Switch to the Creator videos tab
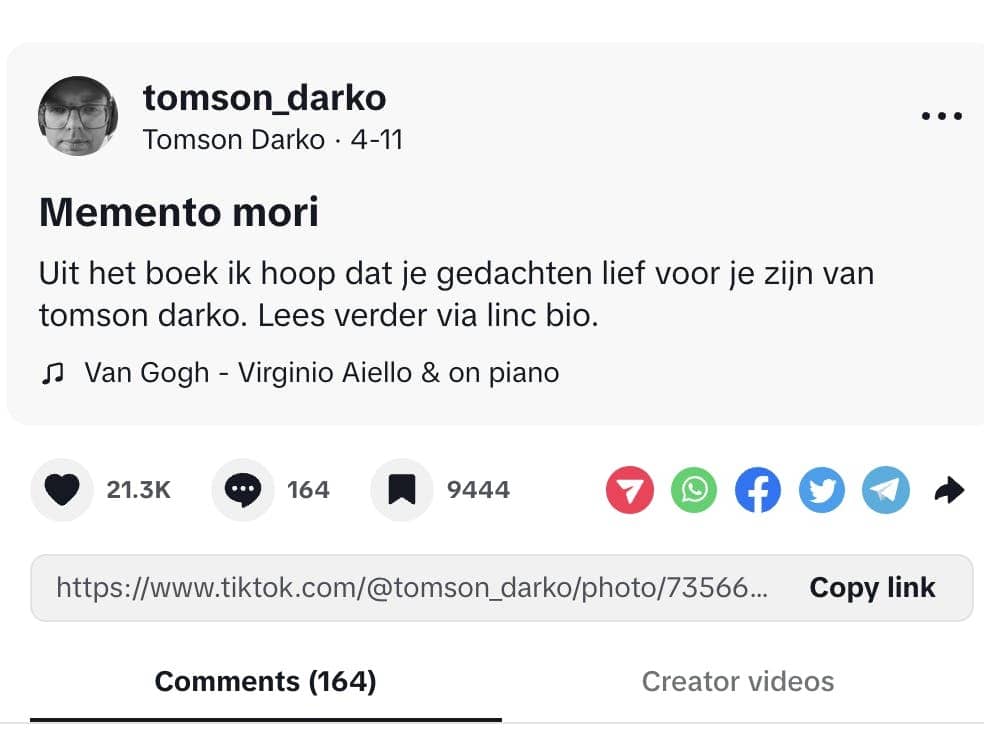This screenshot has height=737, width=984. (737, 682)
